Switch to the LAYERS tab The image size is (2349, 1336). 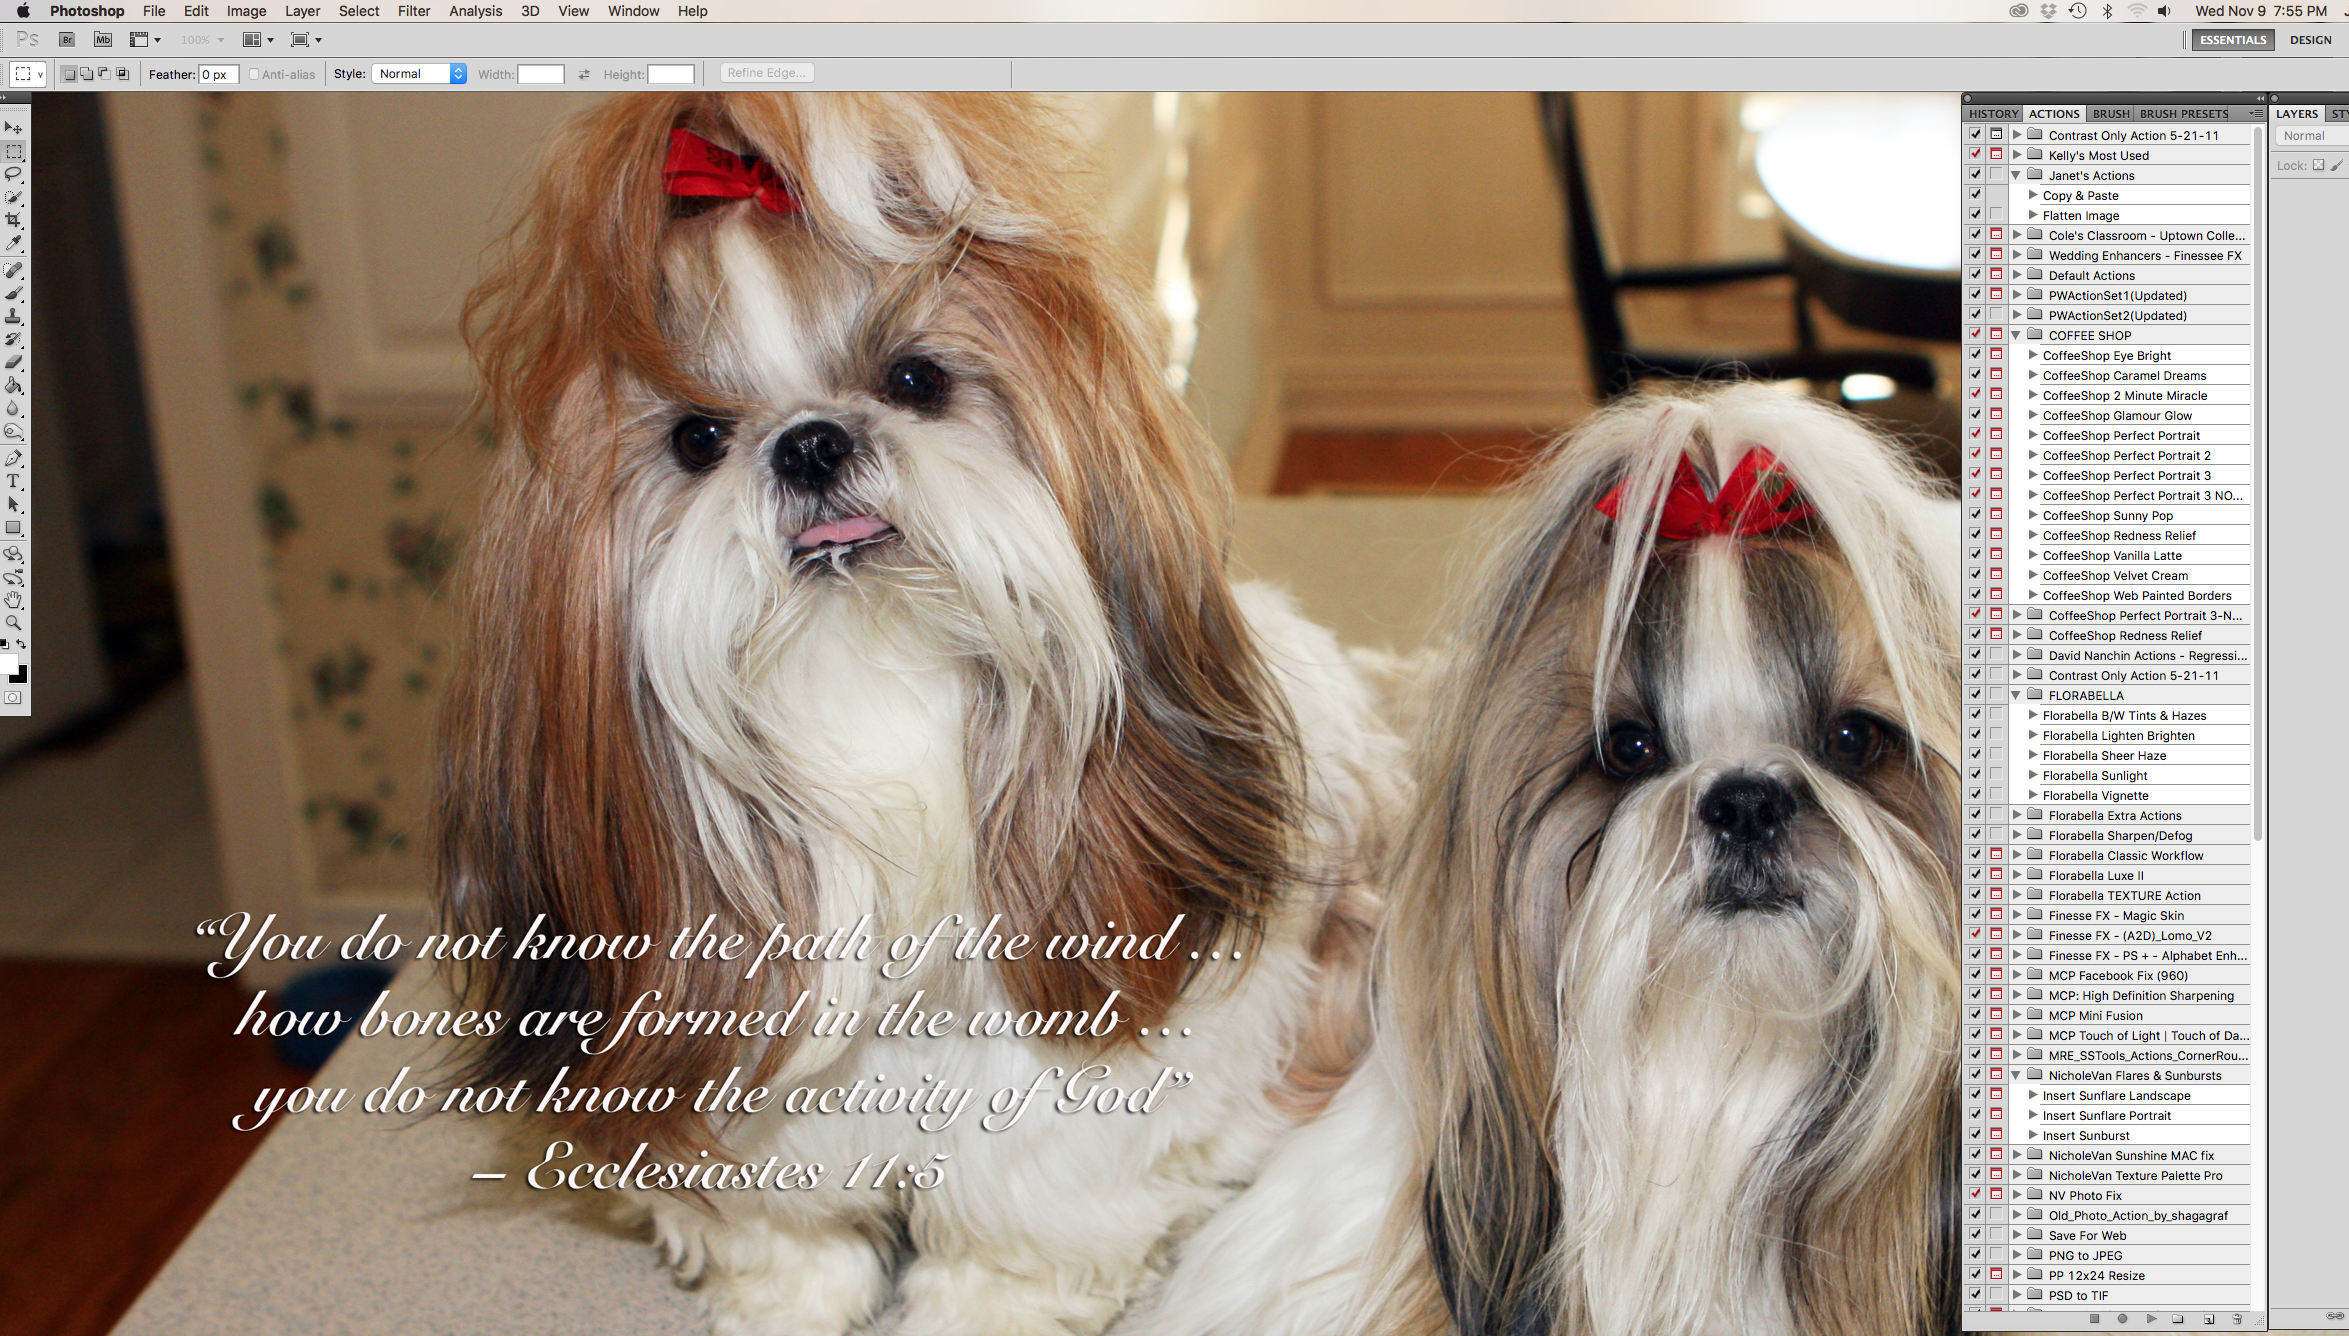[x=2297, y=114]
